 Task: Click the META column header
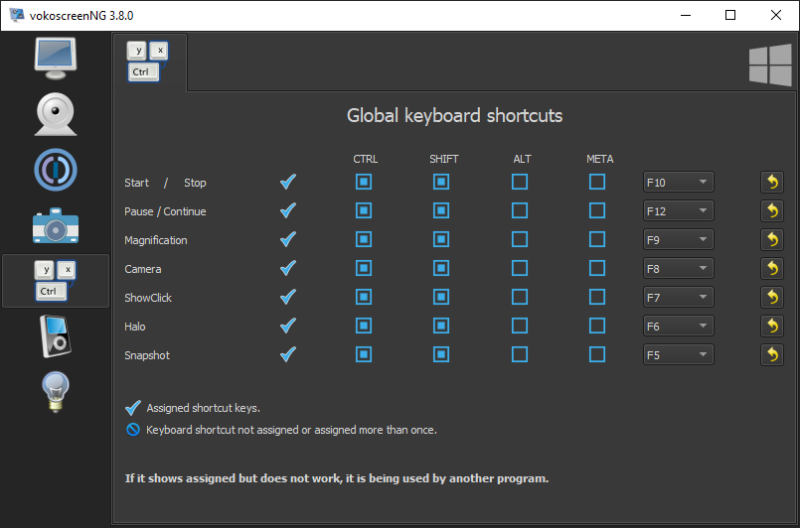point(599,159)
